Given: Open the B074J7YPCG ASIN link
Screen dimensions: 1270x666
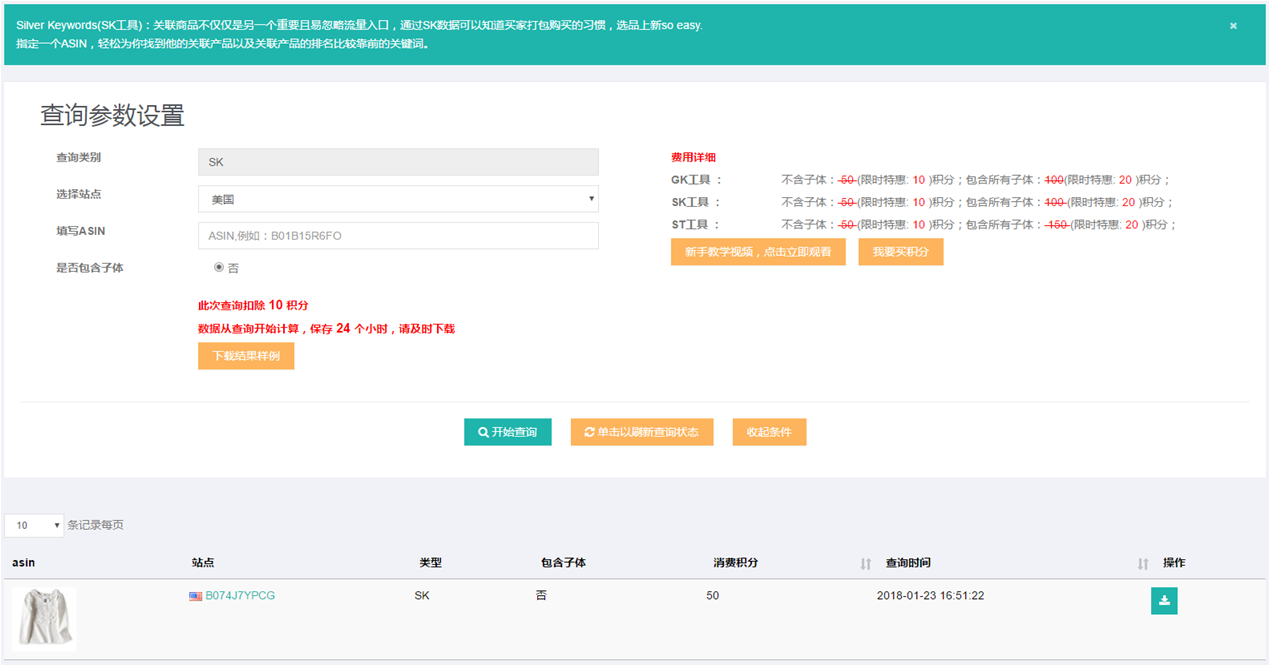Looking at the screenshot, I should point(240,596).
